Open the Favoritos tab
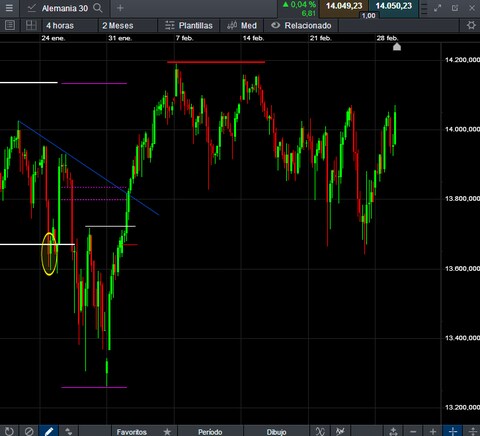 [x=132, y=432]
